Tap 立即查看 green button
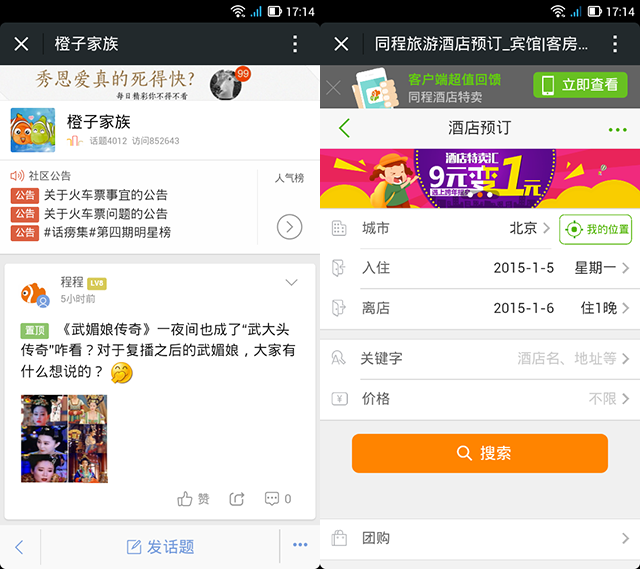Viewport: 640px width, 569px height. tap(580, 85)
